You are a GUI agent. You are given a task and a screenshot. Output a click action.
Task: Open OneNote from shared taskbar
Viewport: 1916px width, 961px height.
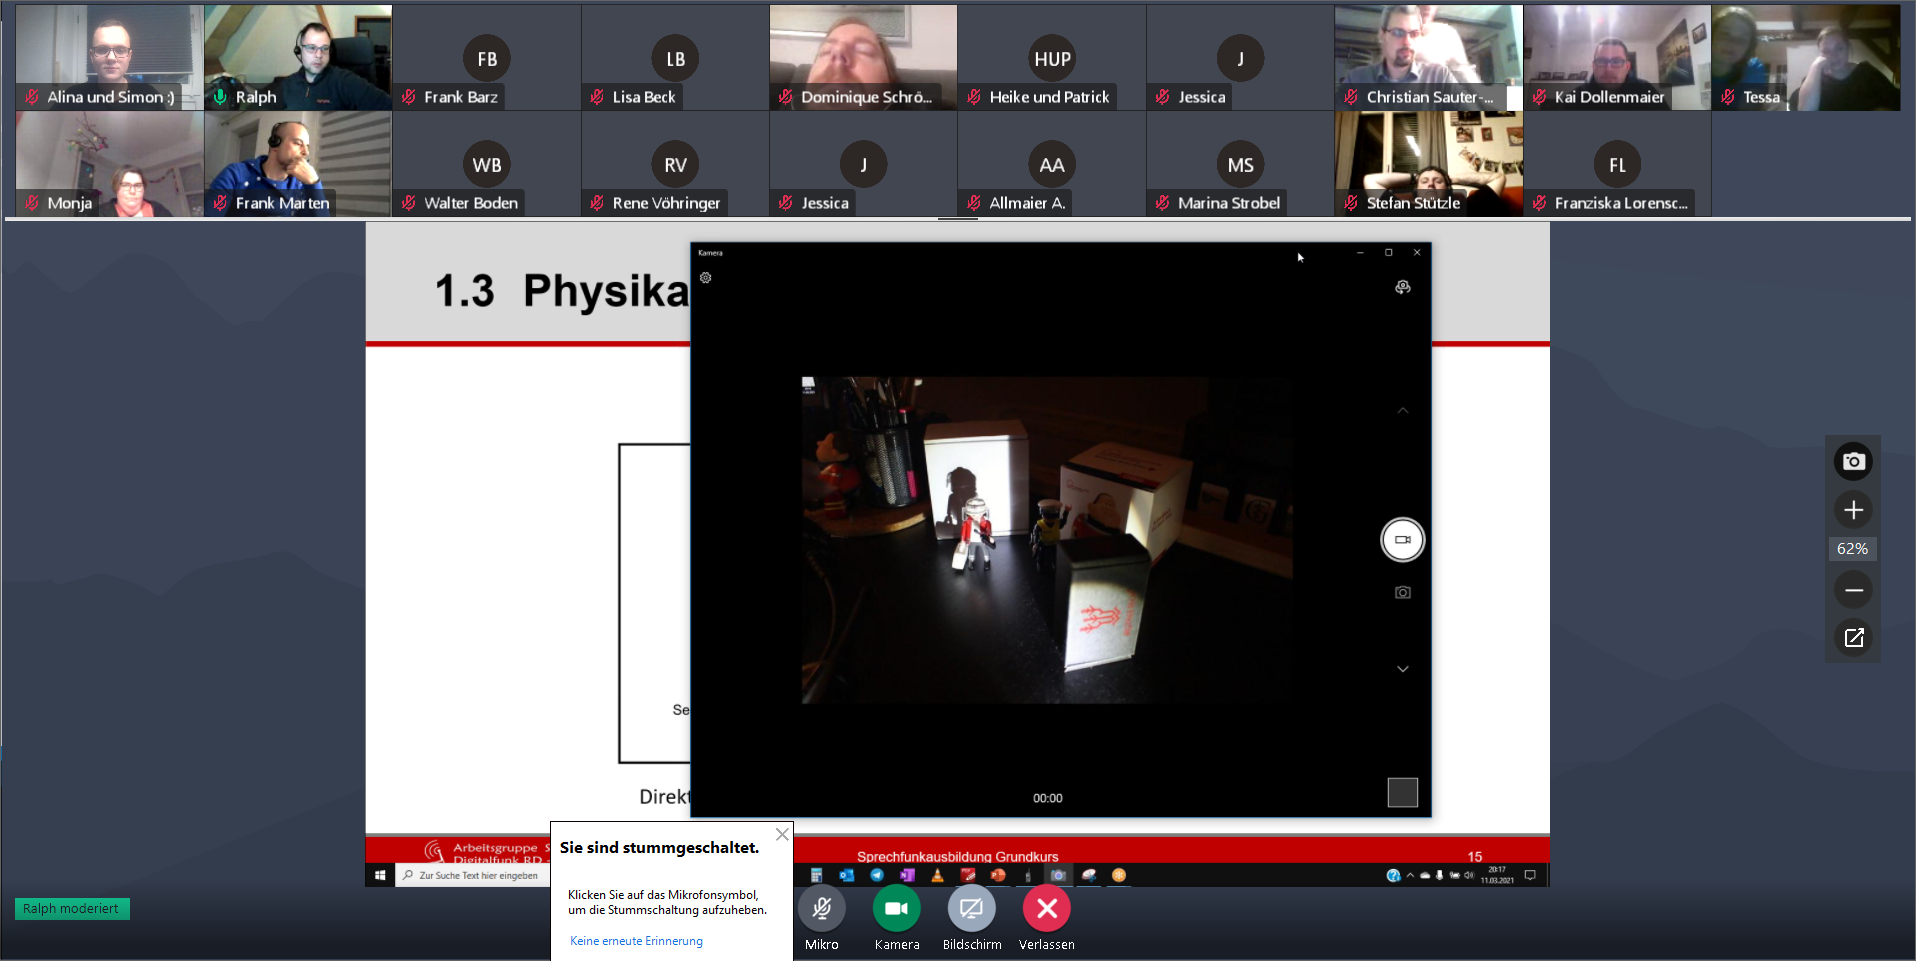pyautogui.click(x=907, y=876)
